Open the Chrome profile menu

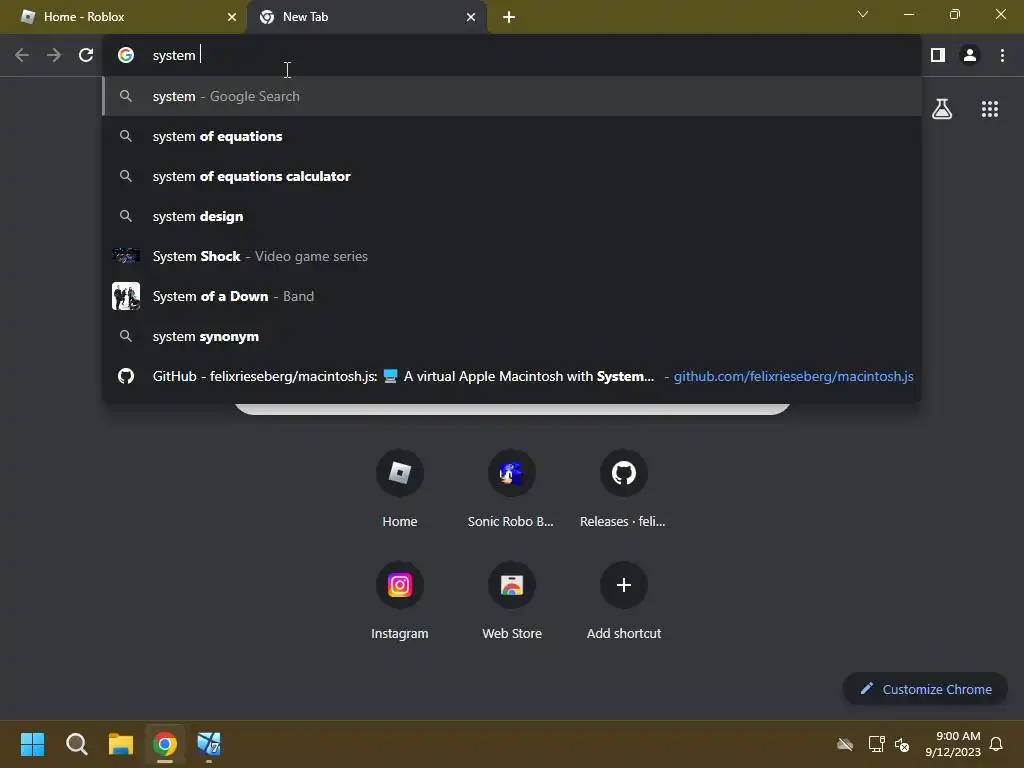click(970, 56)
